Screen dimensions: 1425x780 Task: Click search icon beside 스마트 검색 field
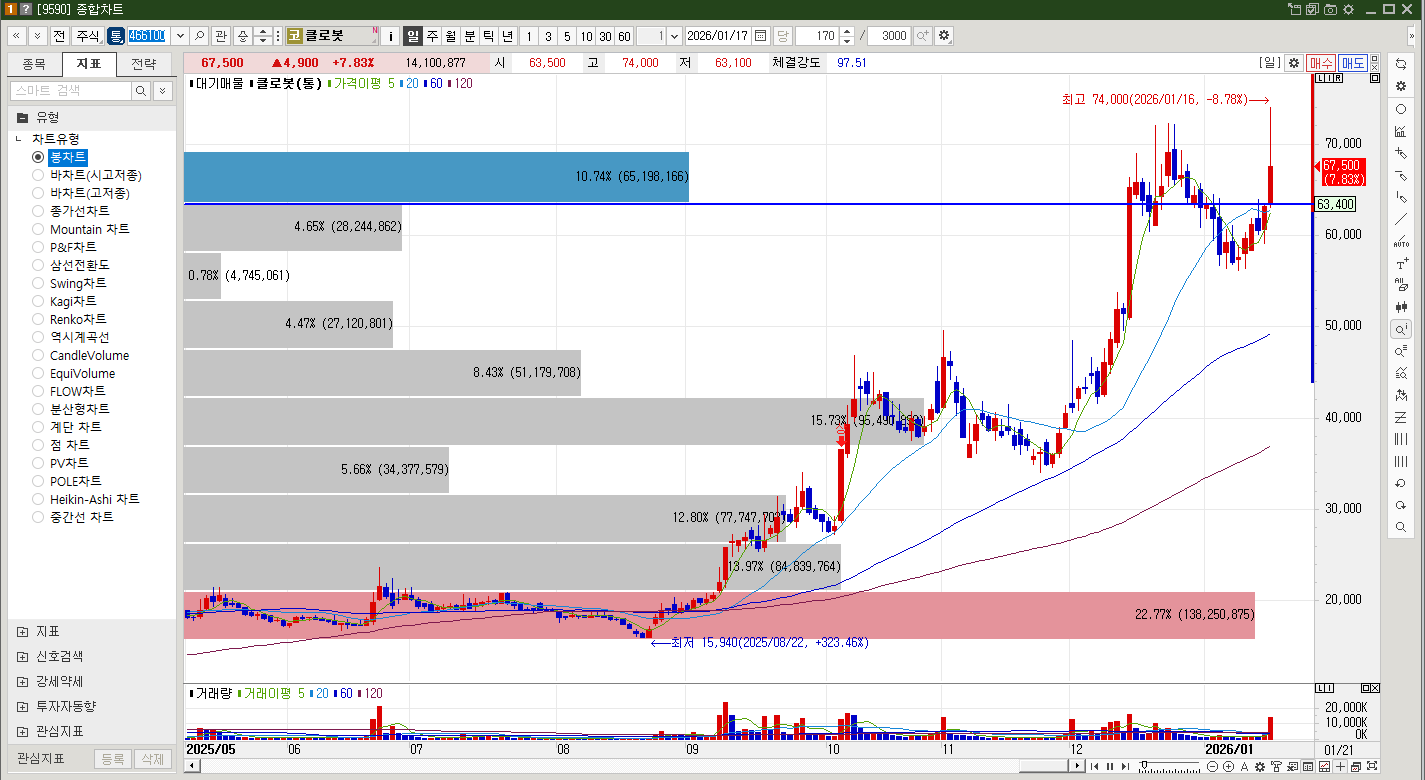point(141,91)
